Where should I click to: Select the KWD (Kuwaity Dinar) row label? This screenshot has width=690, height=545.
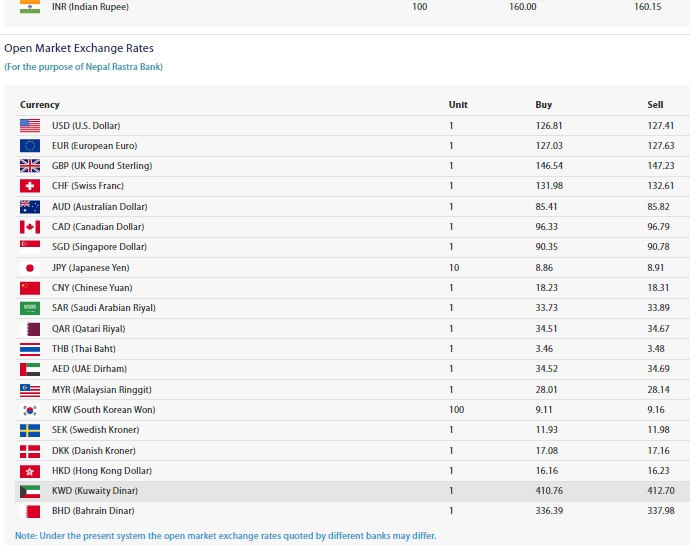coord(95,491)
